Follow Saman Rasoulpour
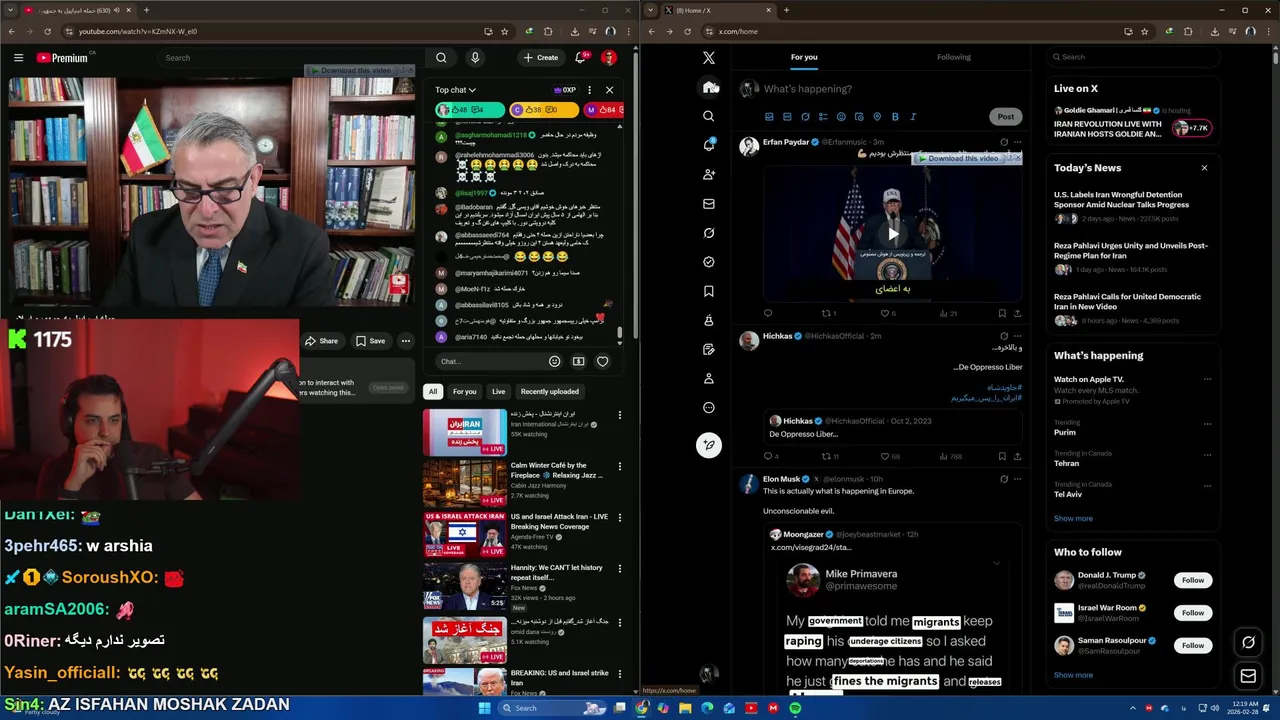This screenshot has height=720, width=1280. coord(1193,645)
